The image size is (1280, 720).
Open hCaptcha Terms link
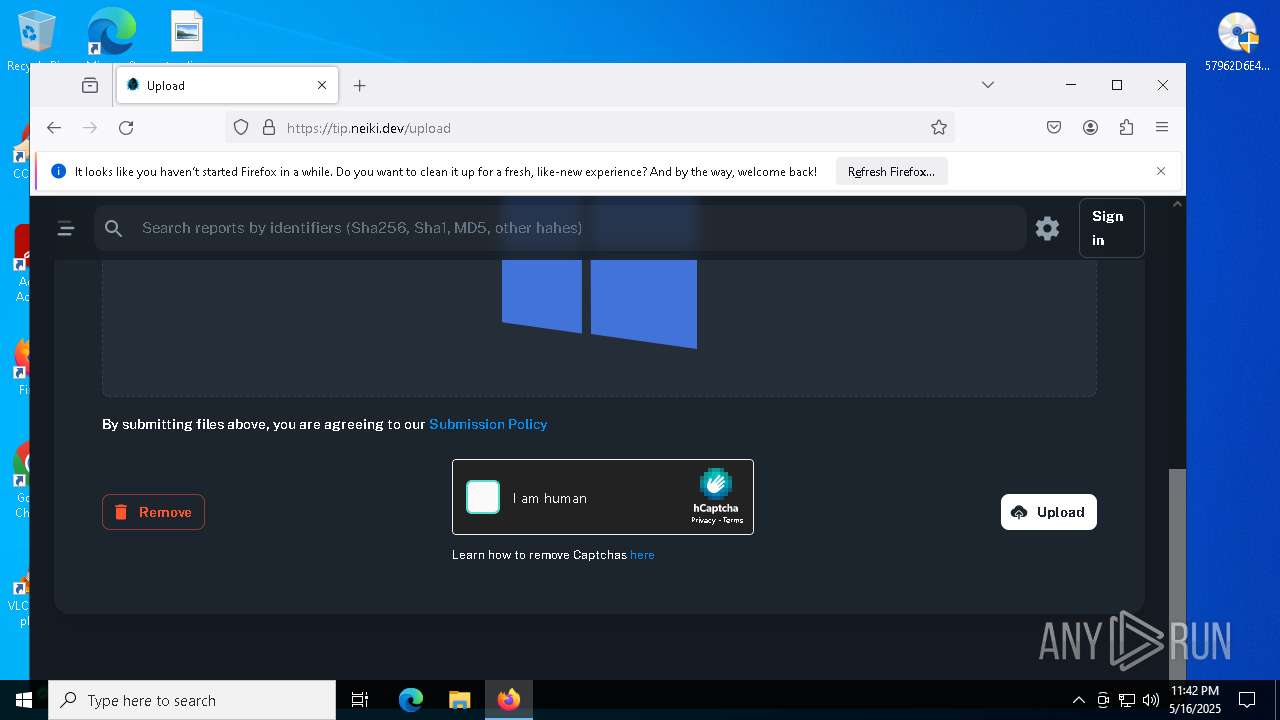(x=733, y=520)
